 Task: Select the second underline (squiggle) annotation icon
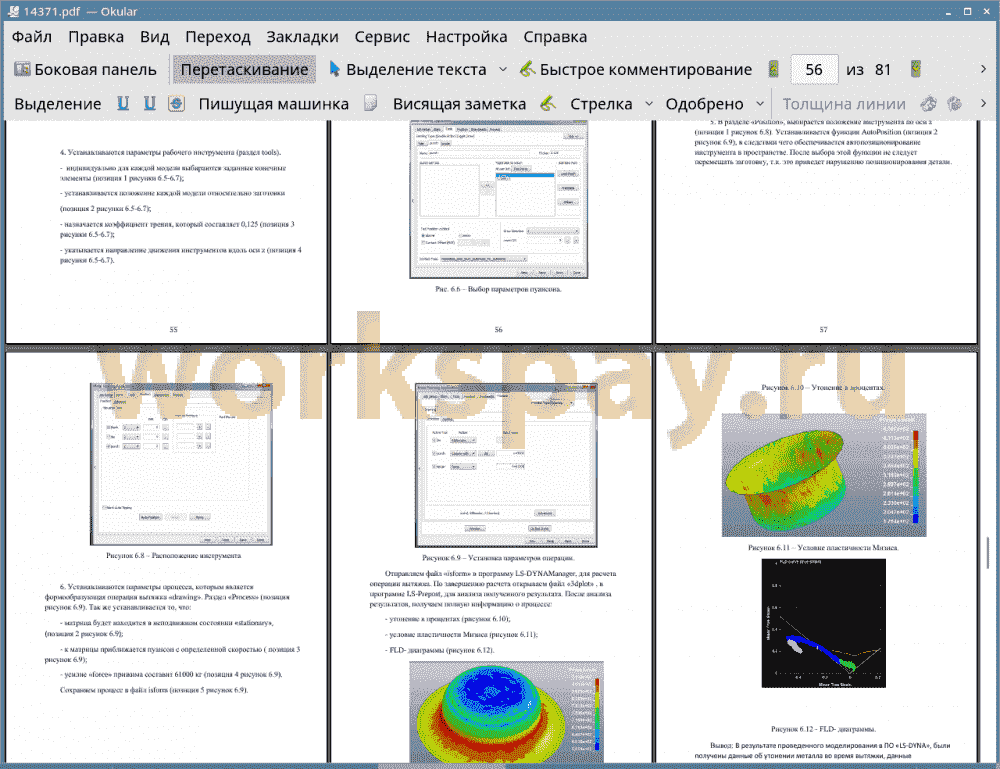point(149,103)
